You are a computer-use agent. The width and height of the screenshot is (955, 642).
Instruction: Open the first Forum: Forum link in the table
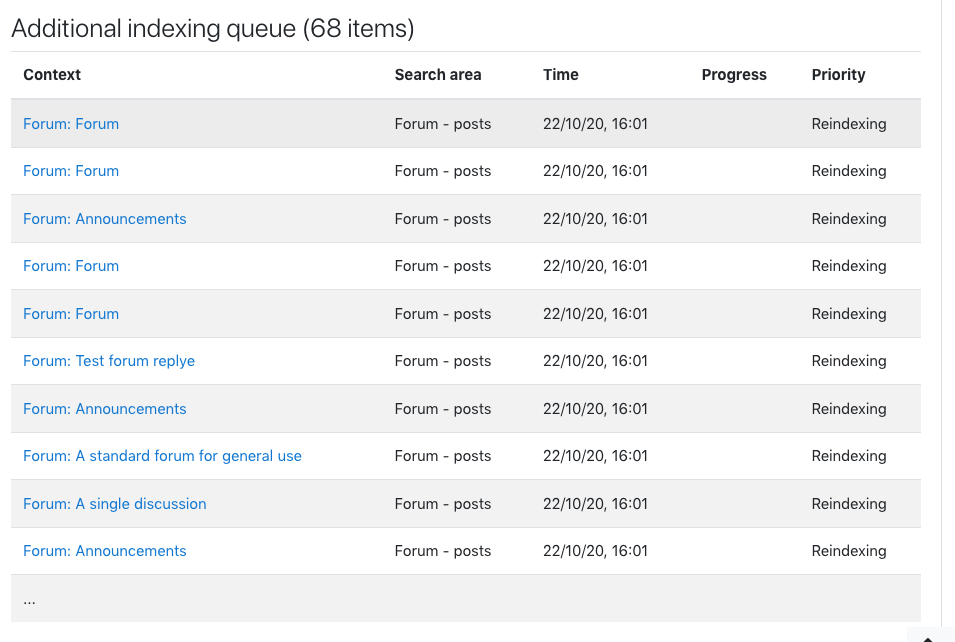coord(71,124)
